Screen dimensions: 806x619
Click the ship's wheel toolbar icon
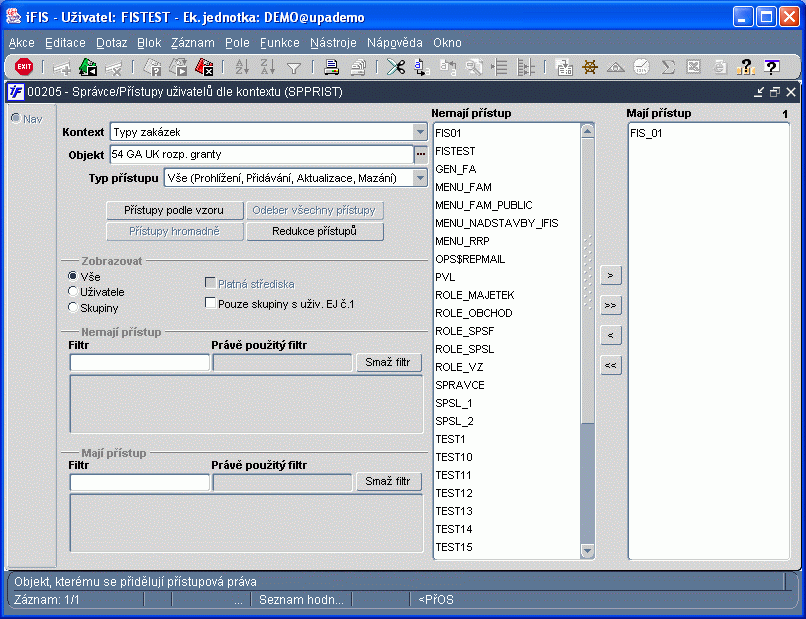(x=590, y=67)
